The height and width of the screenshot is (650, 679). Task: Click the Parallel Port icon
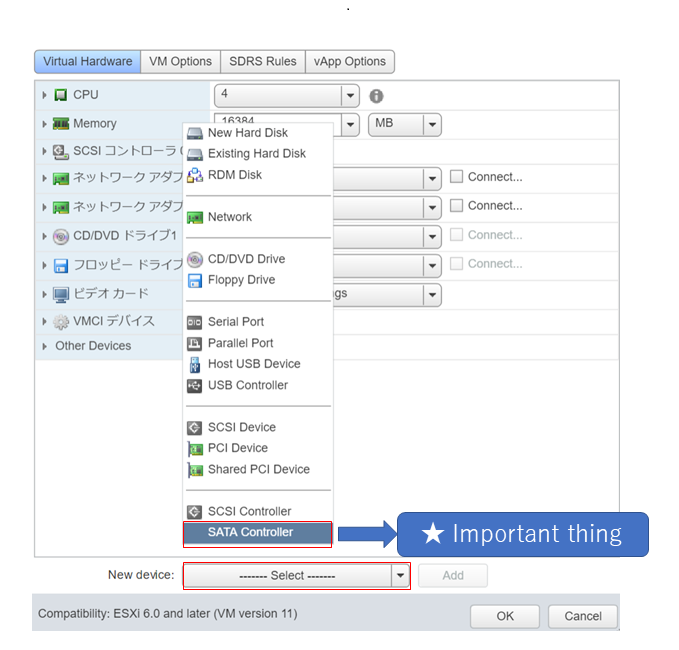(x=194, y=344)
